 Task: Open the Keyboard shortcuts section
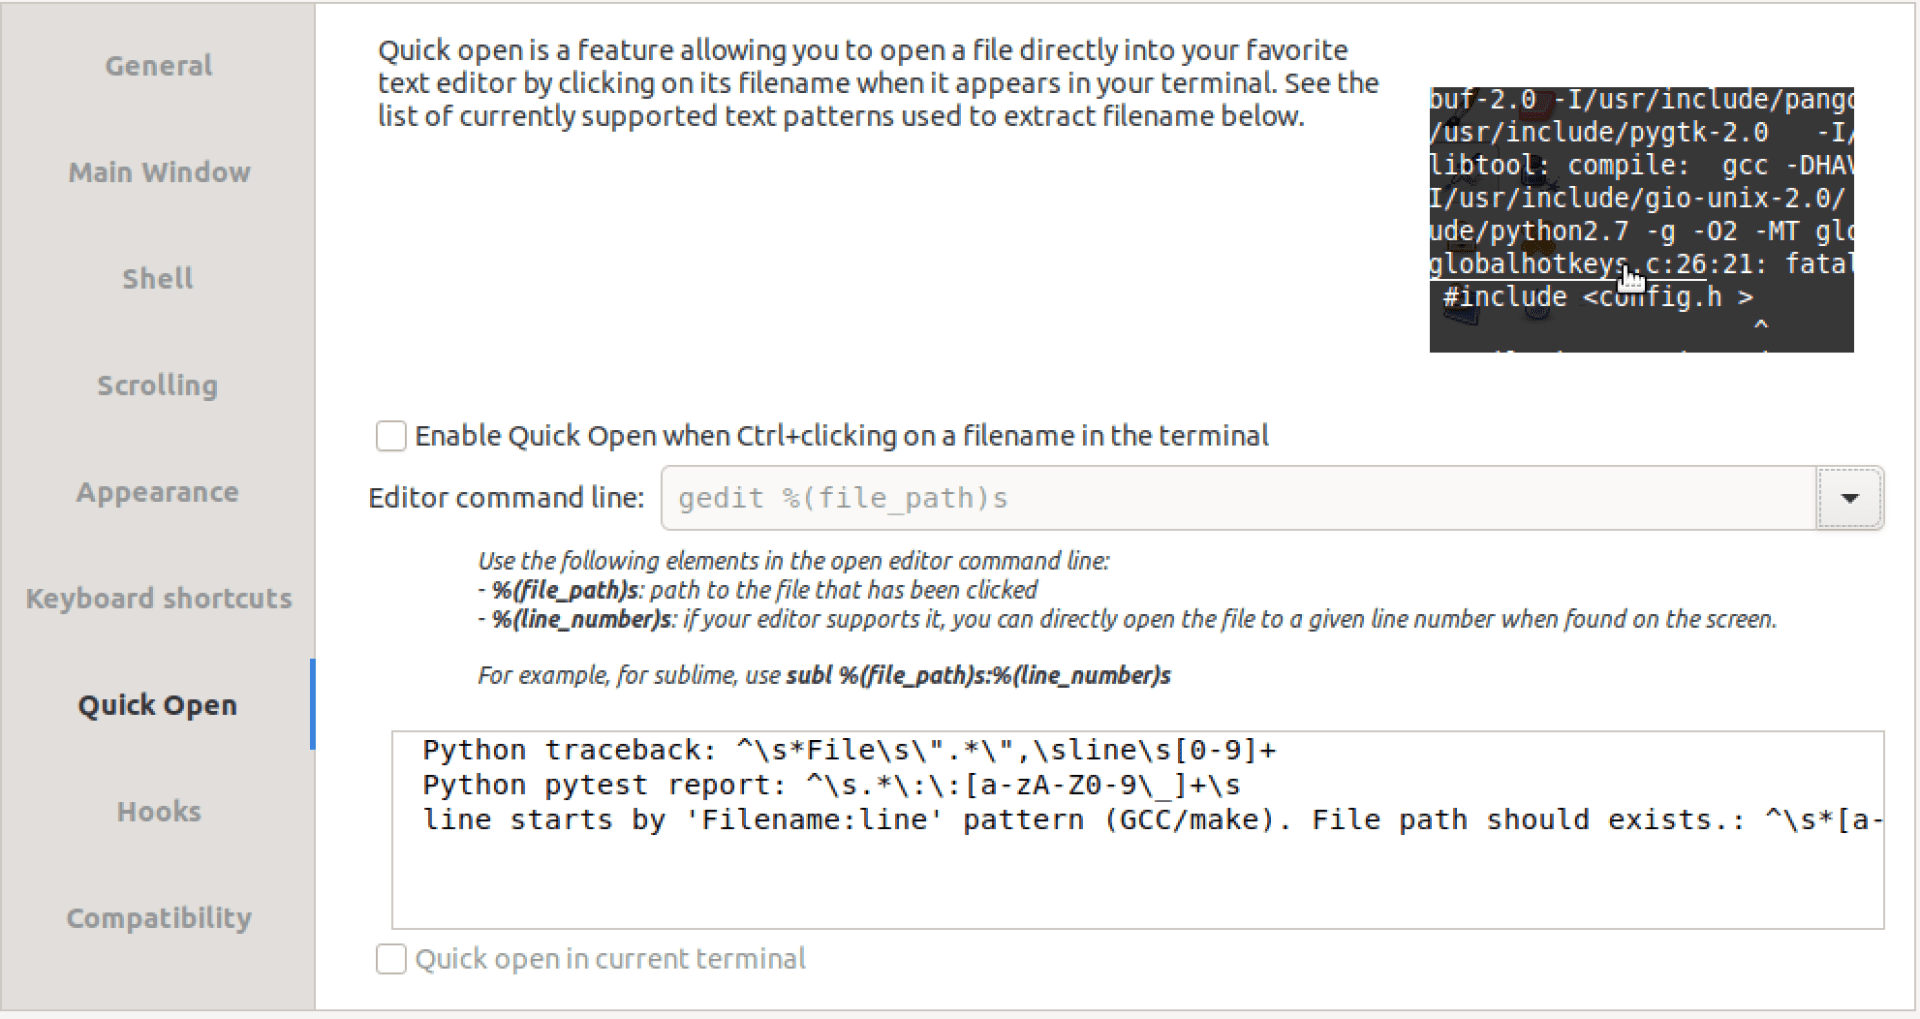coord(157,598)
